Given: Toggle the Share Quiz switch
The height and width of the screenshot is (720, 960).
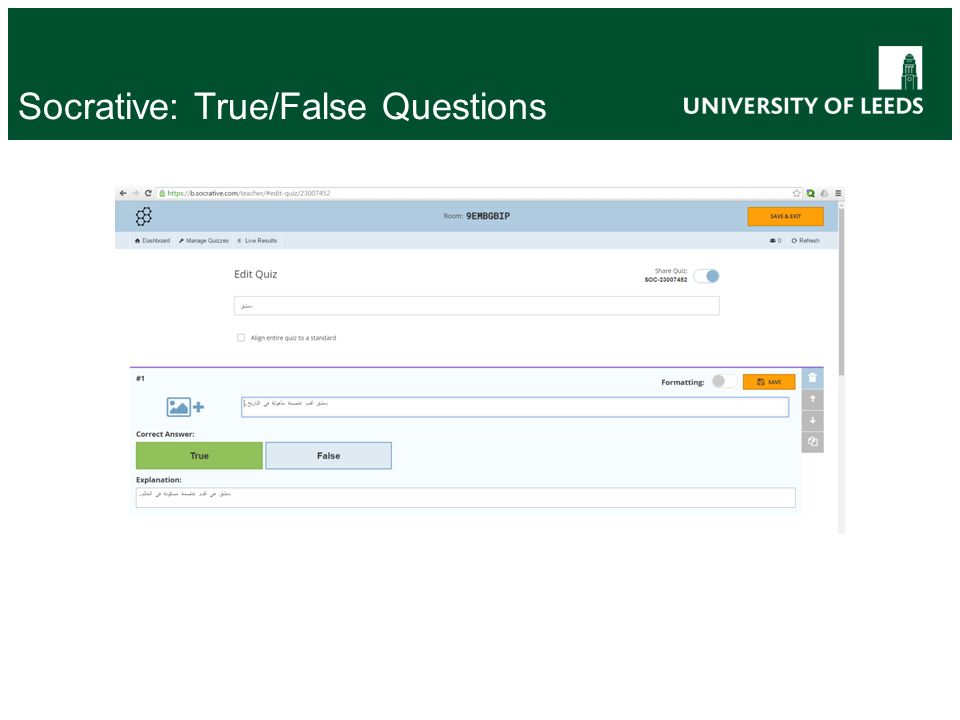Looking at the screenshot, I should pyautogui.click(x=707, y=276).
